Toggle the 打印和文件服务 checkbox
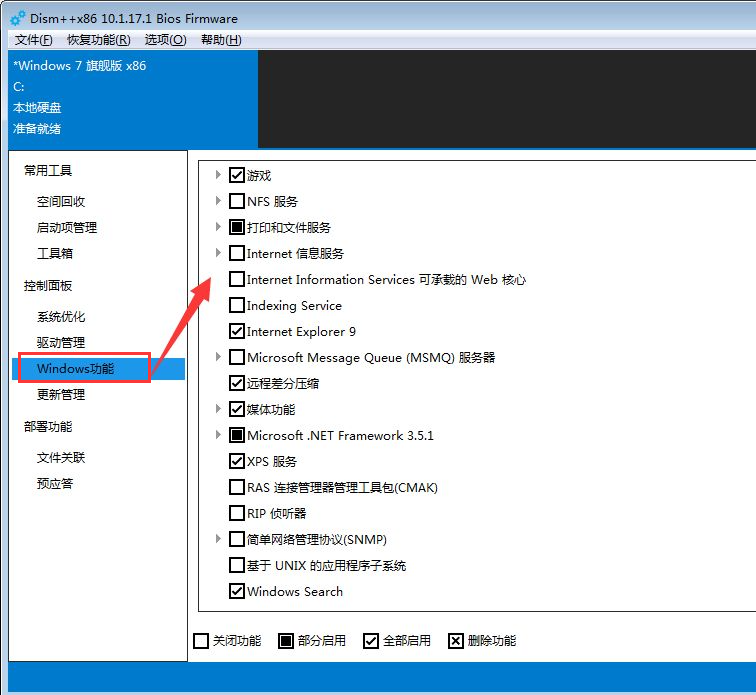Viewport: 756px width, 695px height. coord(237,227)
